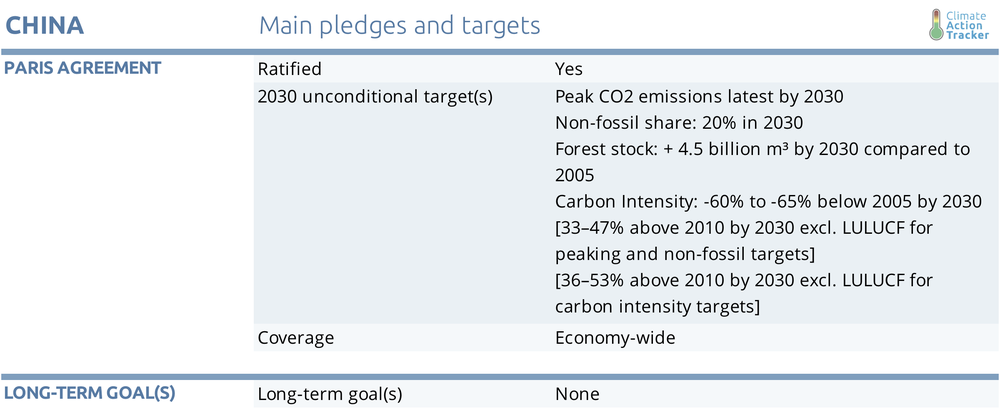Click the carbon intensity targets] closing line

pyautogui.click(x=658, y=306)
